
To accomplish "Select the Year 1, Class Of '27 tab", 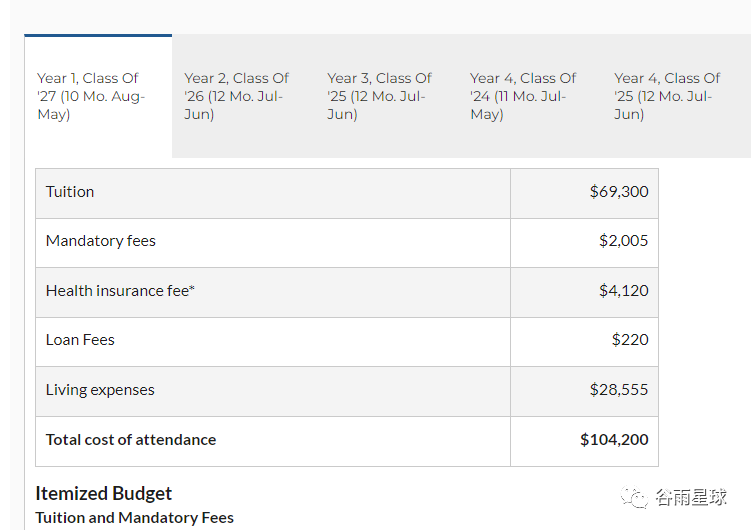I will click(97, 96).
